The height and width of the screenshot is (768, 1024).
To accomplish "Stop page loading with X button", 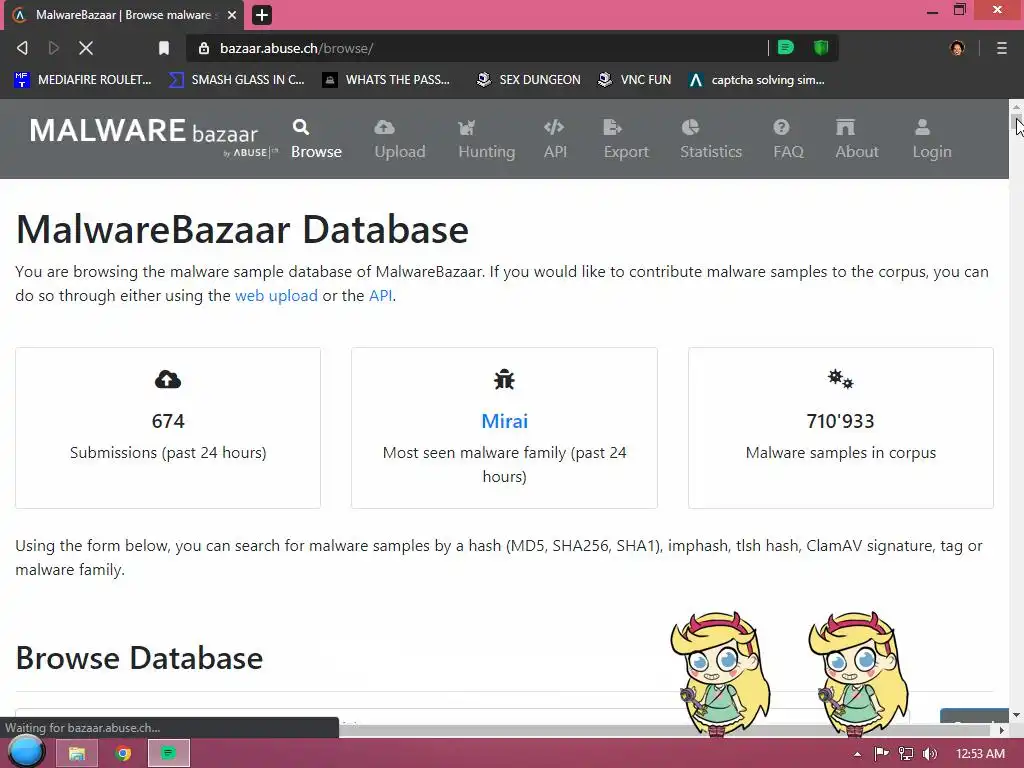I will (x=86, y=48).
